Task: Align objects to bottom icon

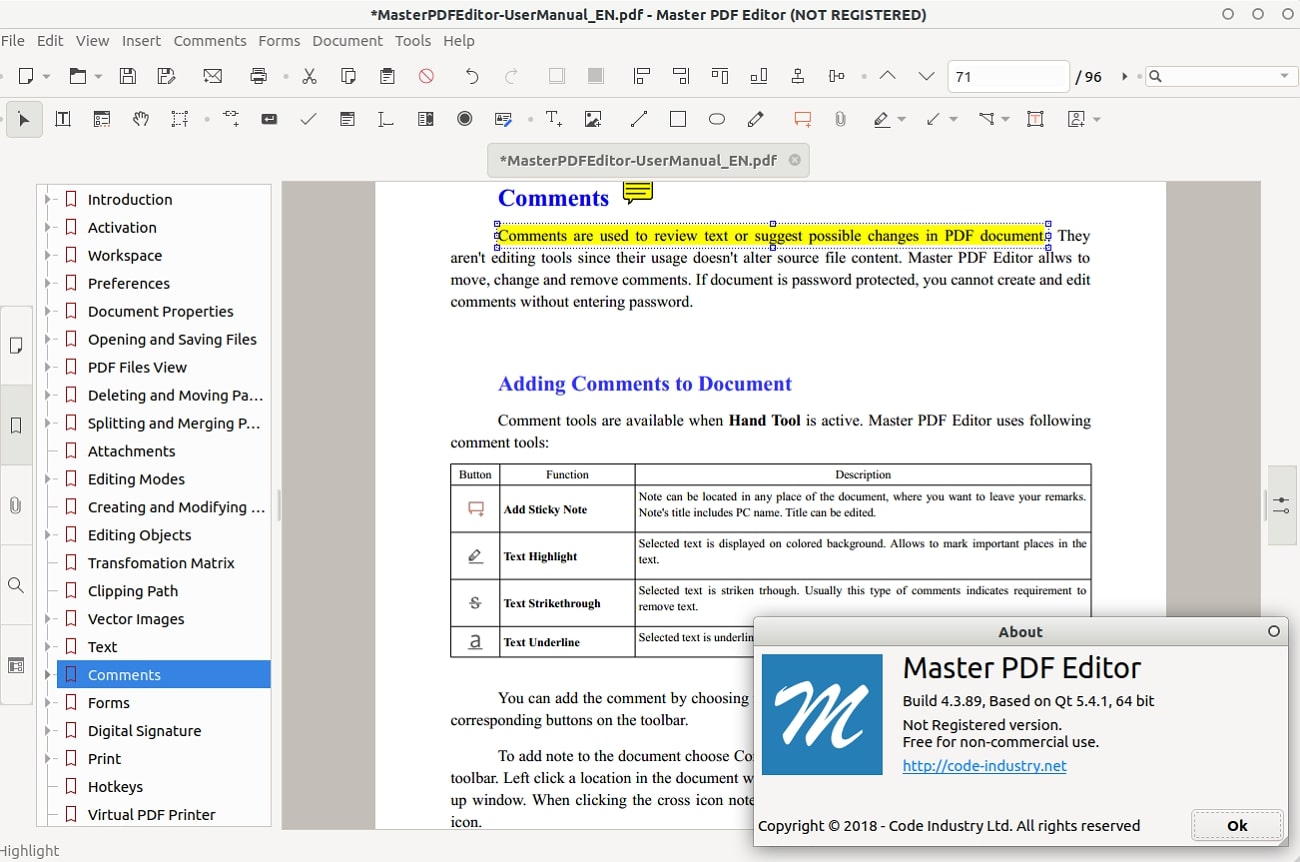Action: coord(759,76)
